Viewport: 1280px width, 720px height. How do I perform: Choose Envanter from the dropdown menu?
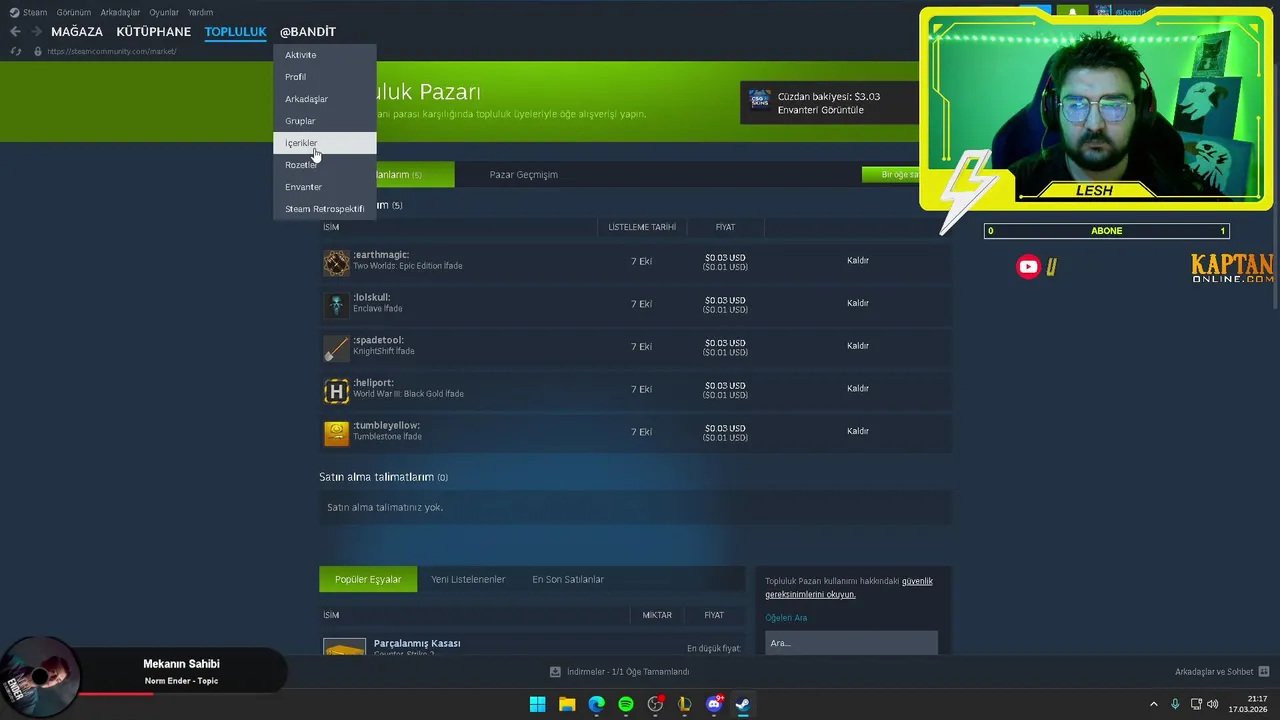[x=325, y=187]
